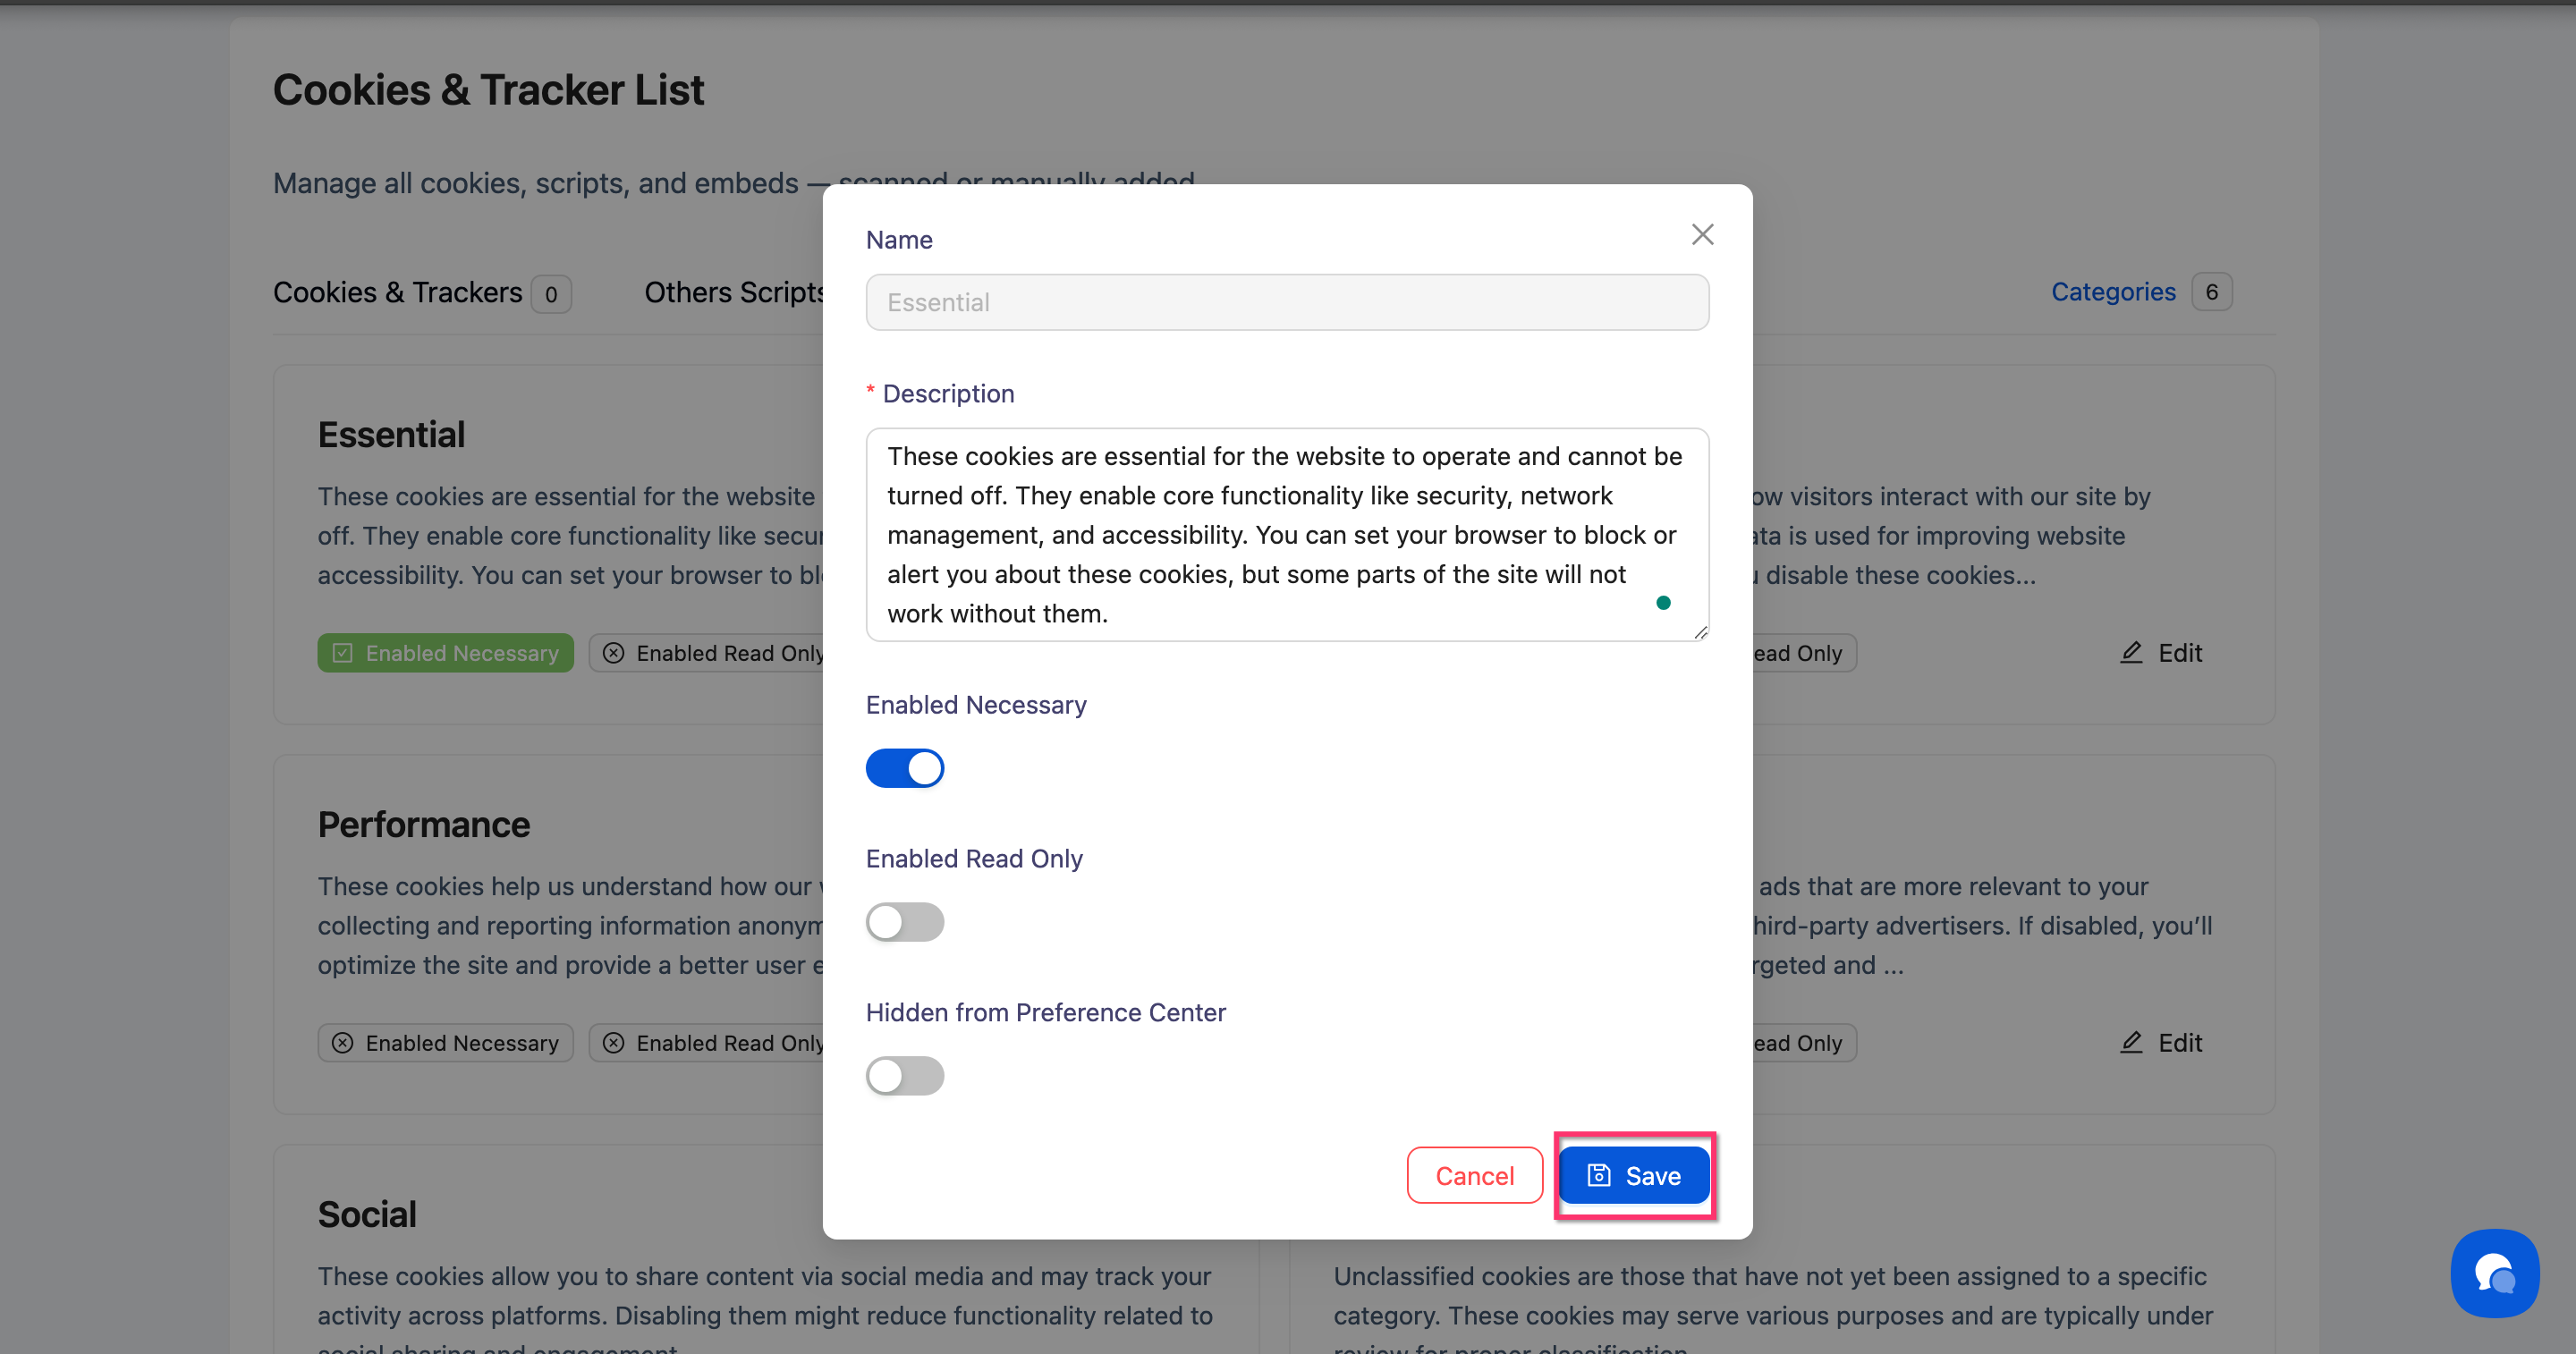Open the Categories view
The image size is (2576, 1354).
(x=2112, y=291)
